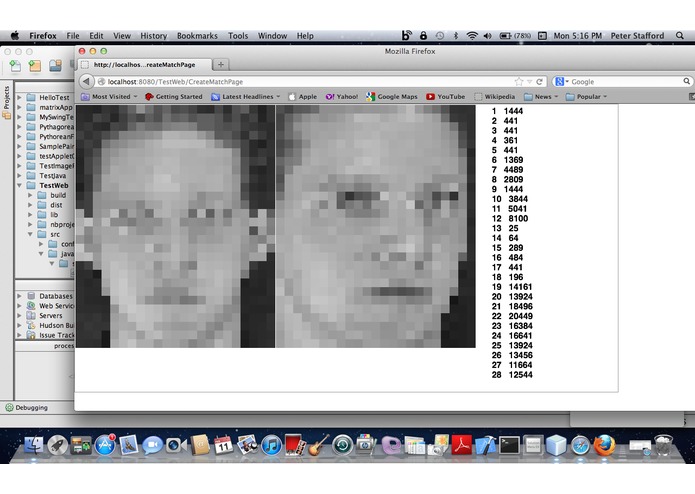Open the Bookmarks menu
Image resolution: width=695 pixels, height=494 pixels.
tap(197, 36)
